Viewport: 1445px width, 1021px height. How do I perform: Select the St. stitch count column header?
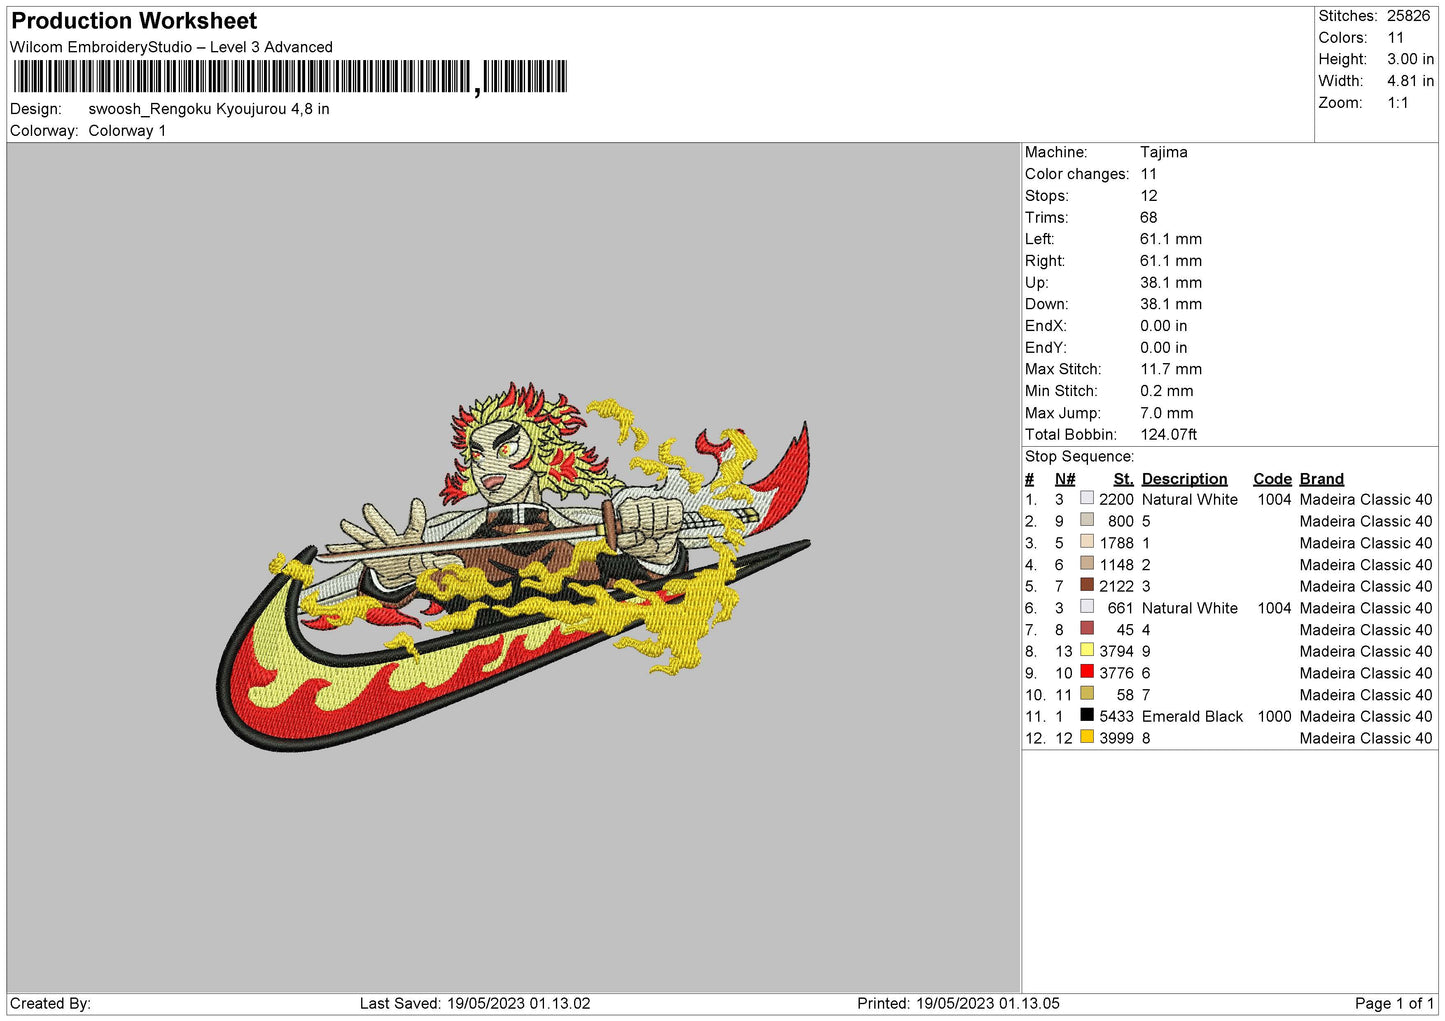point(1123,479)
